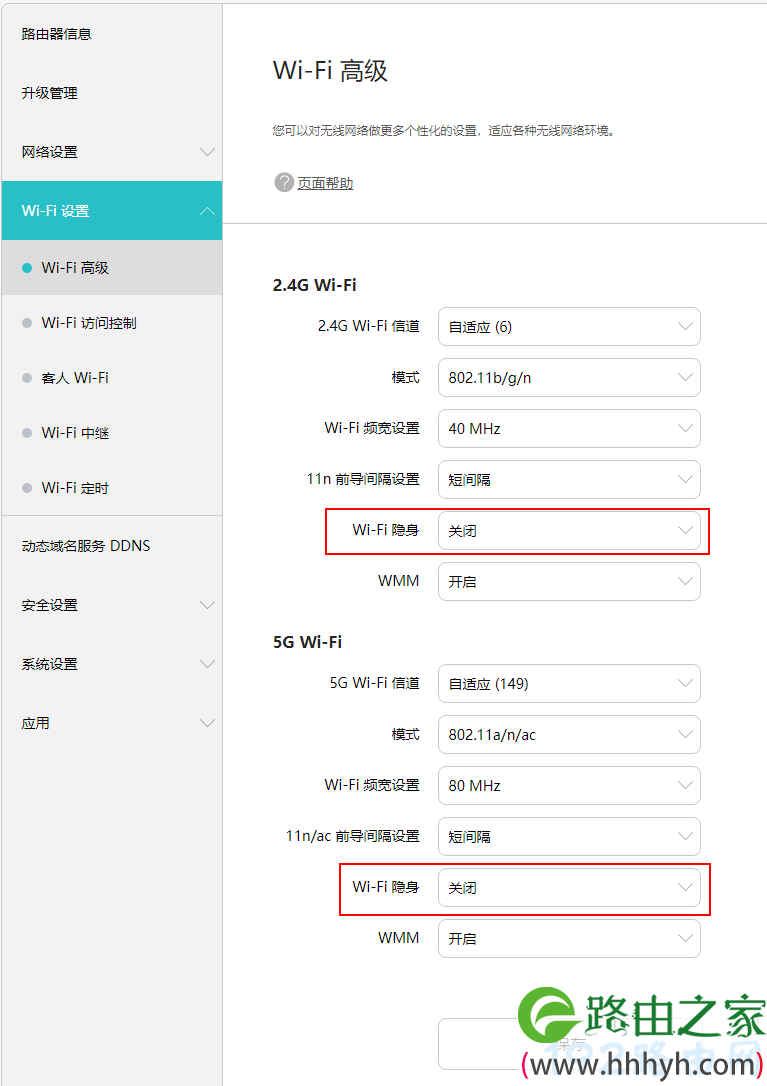Change the 40 MHz 频宽设置 selector
Viewport: 767px width, 1086px height.
(569, 428)
